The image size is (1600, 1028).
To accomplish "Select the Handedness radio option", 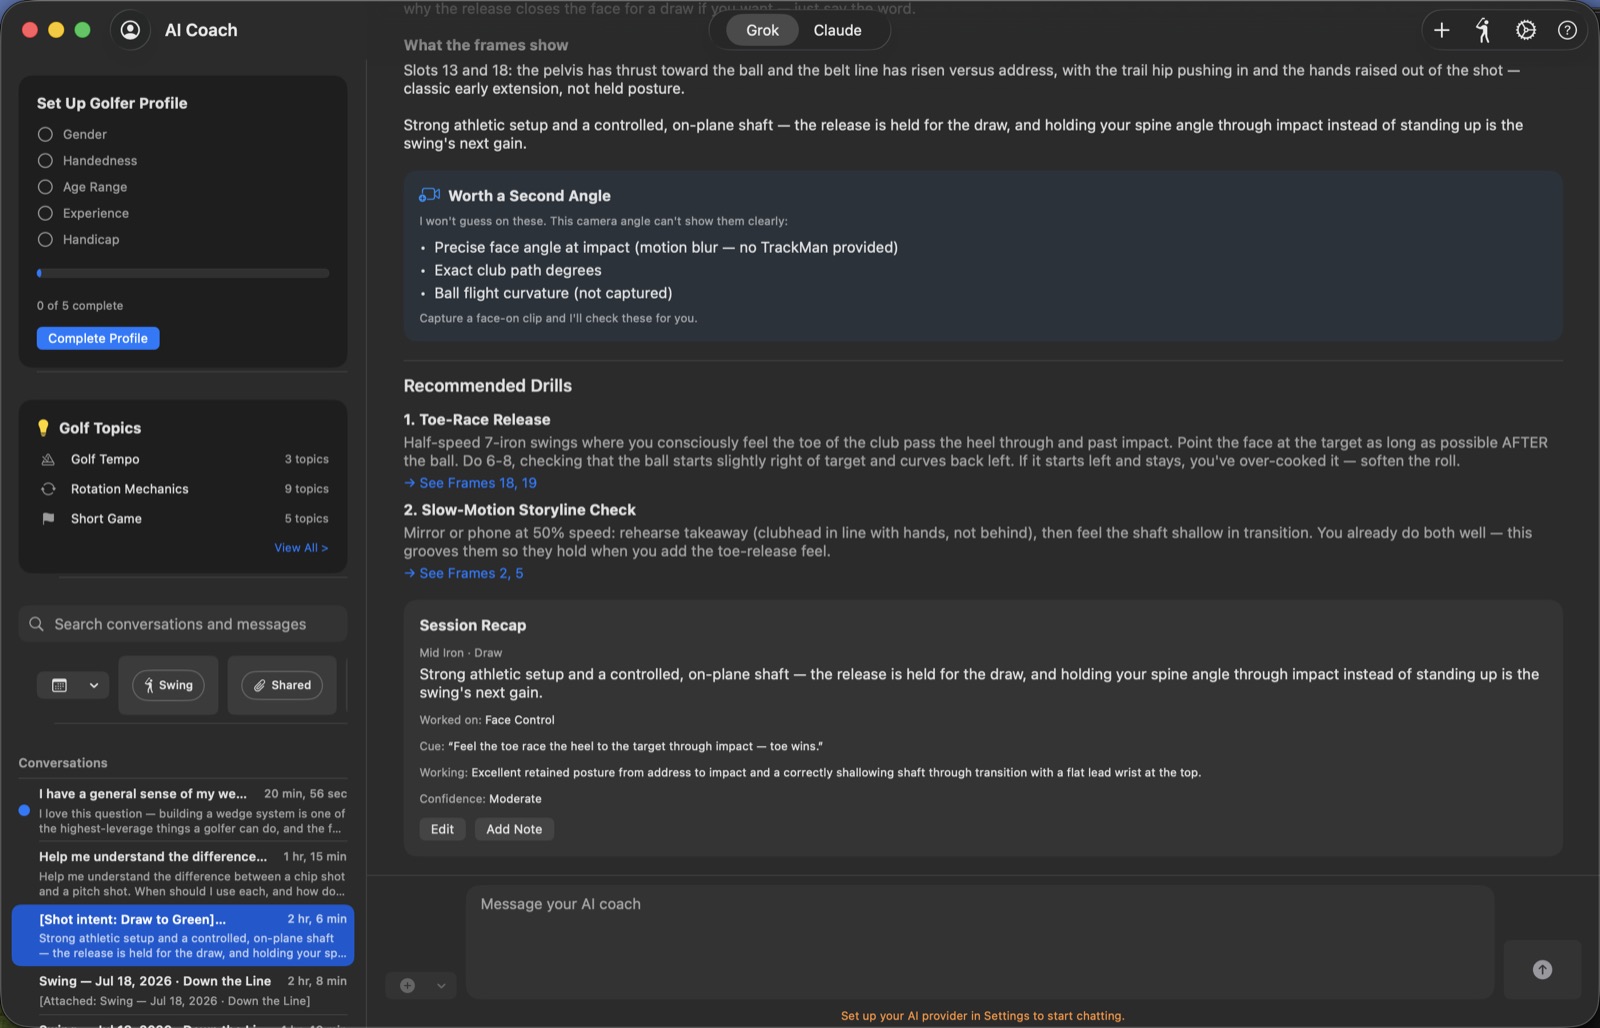I will pos(45,160).
